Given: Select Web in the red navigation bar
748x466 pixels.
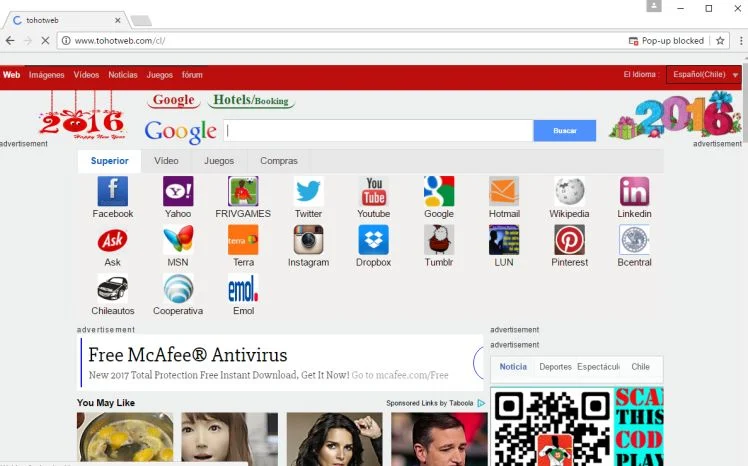Looking at the screenshot, I should pos(11,75).
